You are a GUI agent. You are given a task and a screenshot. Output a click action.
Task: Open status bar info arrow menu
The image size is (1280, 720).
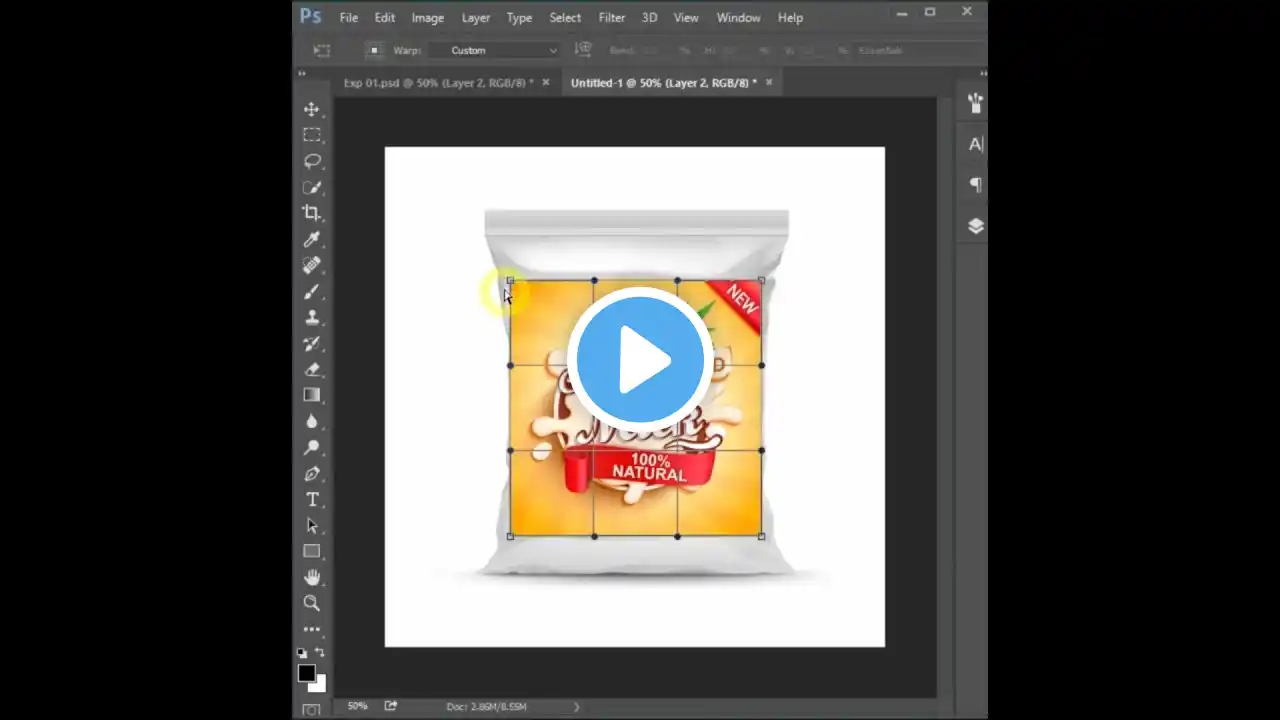[x=576, y=707]
